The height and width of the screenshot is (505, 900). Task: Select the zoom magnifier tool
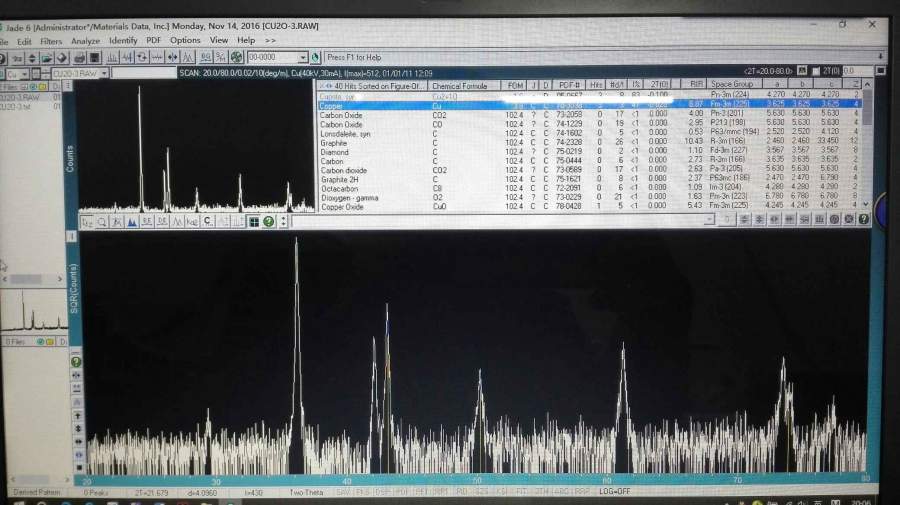click(102, 222)
